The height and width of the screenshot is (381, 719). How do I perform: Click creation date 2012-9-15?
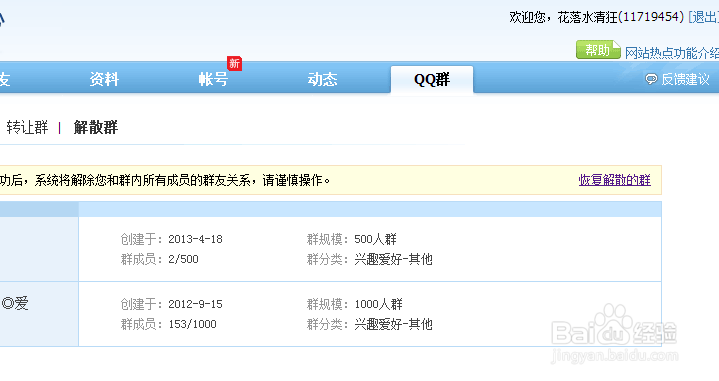195,304
